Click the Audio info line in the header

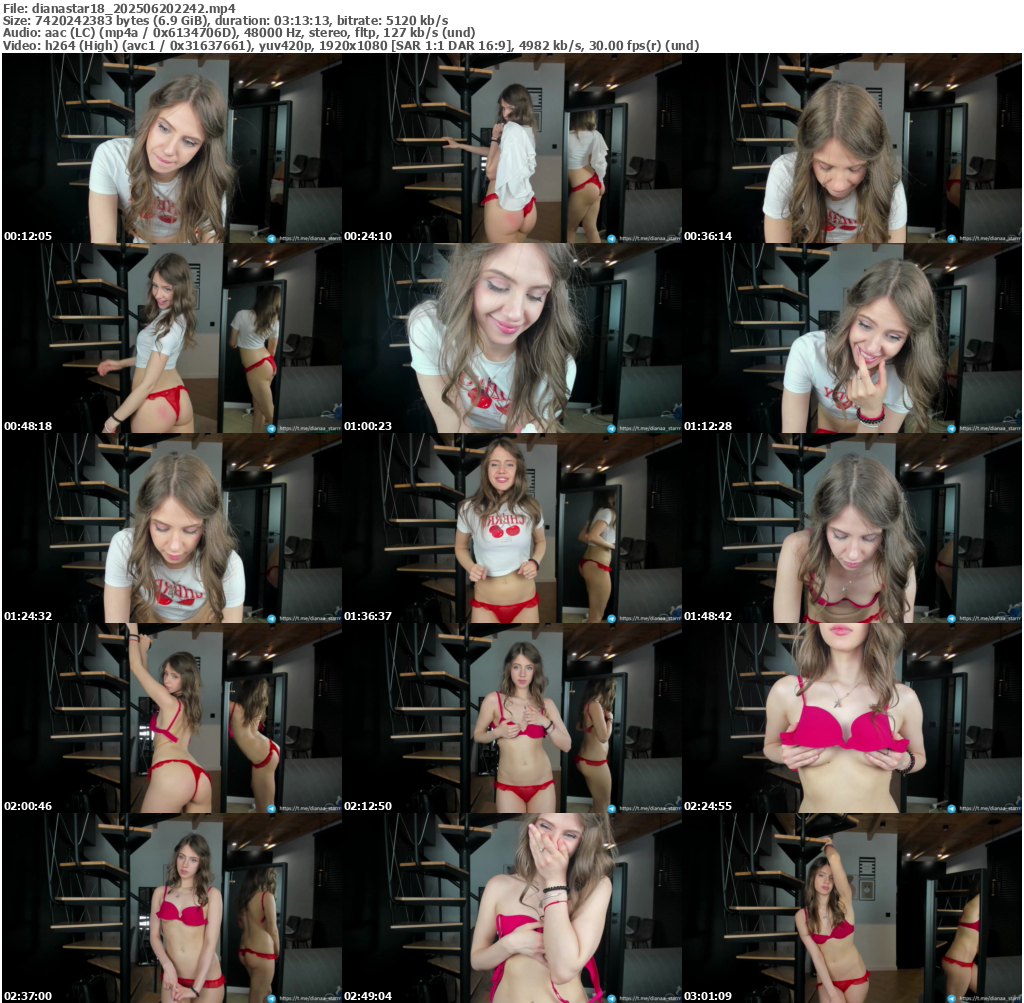click(x=238, y=33)
